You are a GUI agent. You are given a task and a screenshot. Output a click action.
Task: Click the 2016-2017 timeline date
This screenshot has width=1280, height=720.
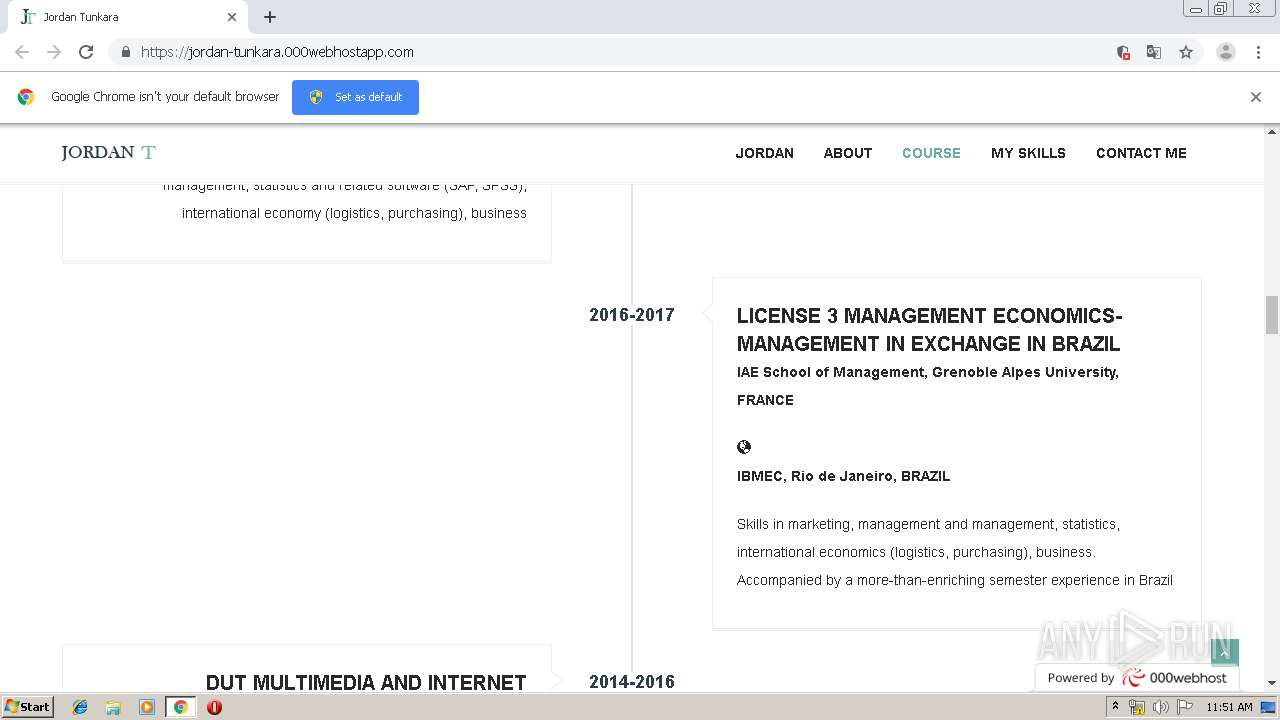(x=632, y=315)
